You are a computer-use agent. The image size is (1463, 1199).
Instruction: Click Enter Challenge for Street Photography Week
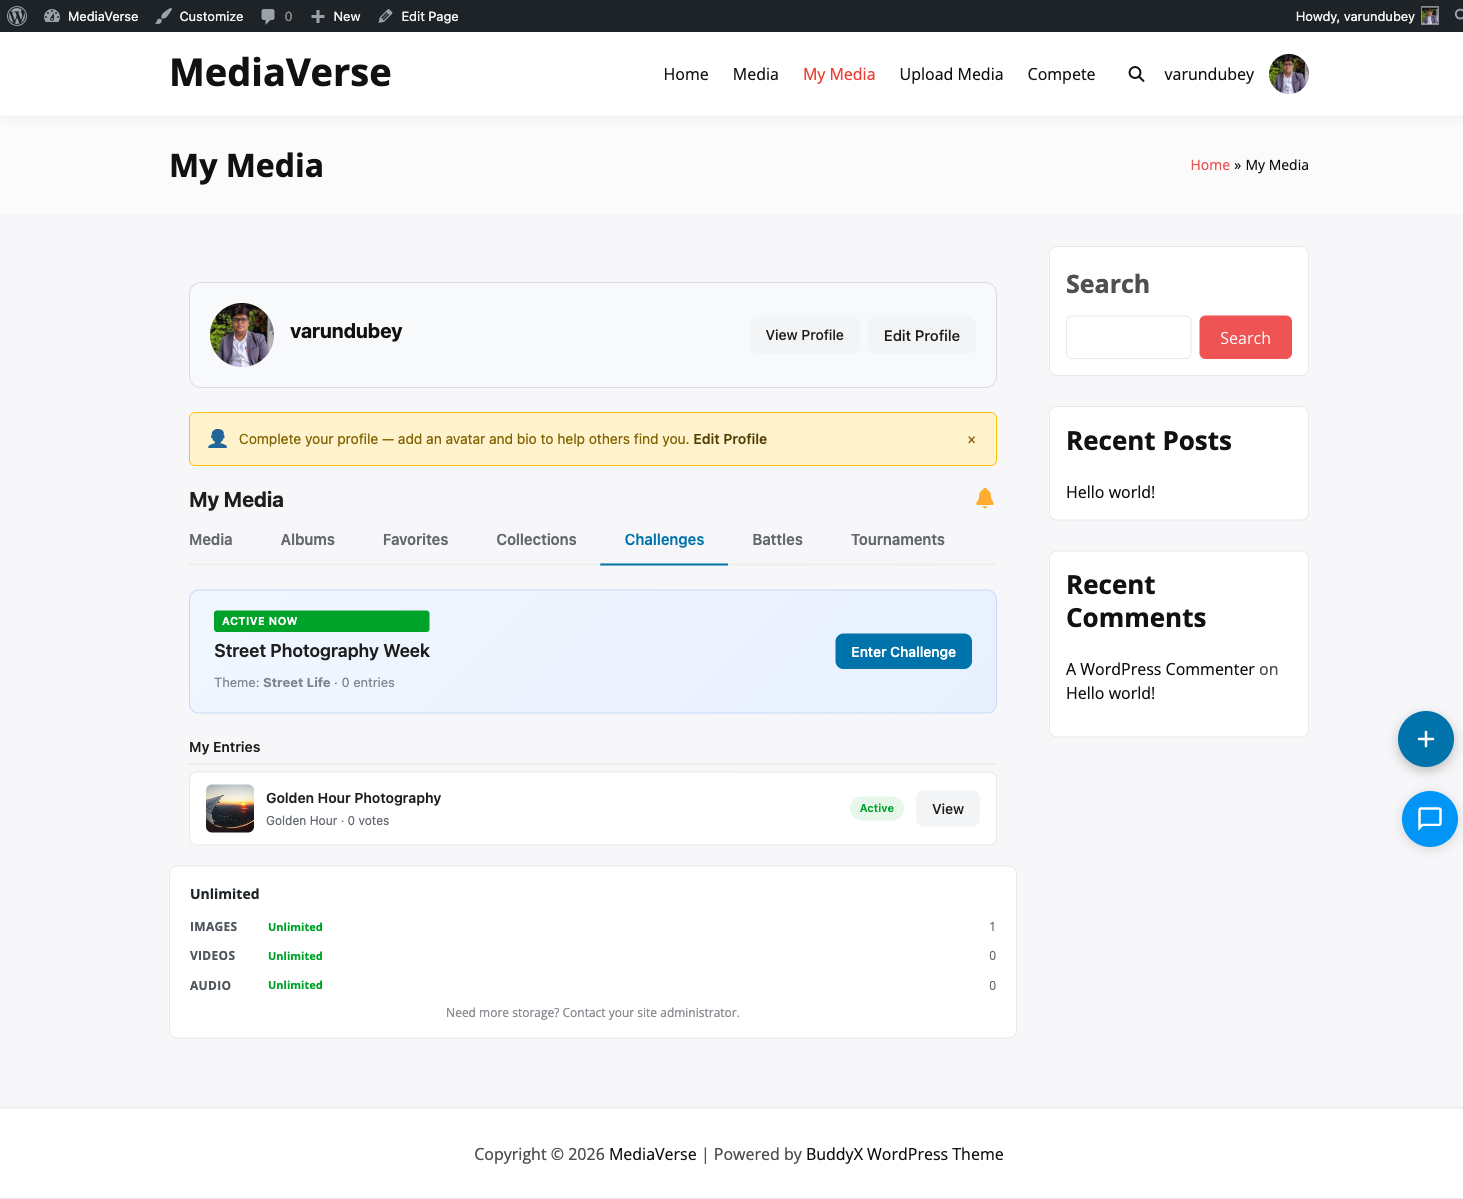tap(903, 651)
